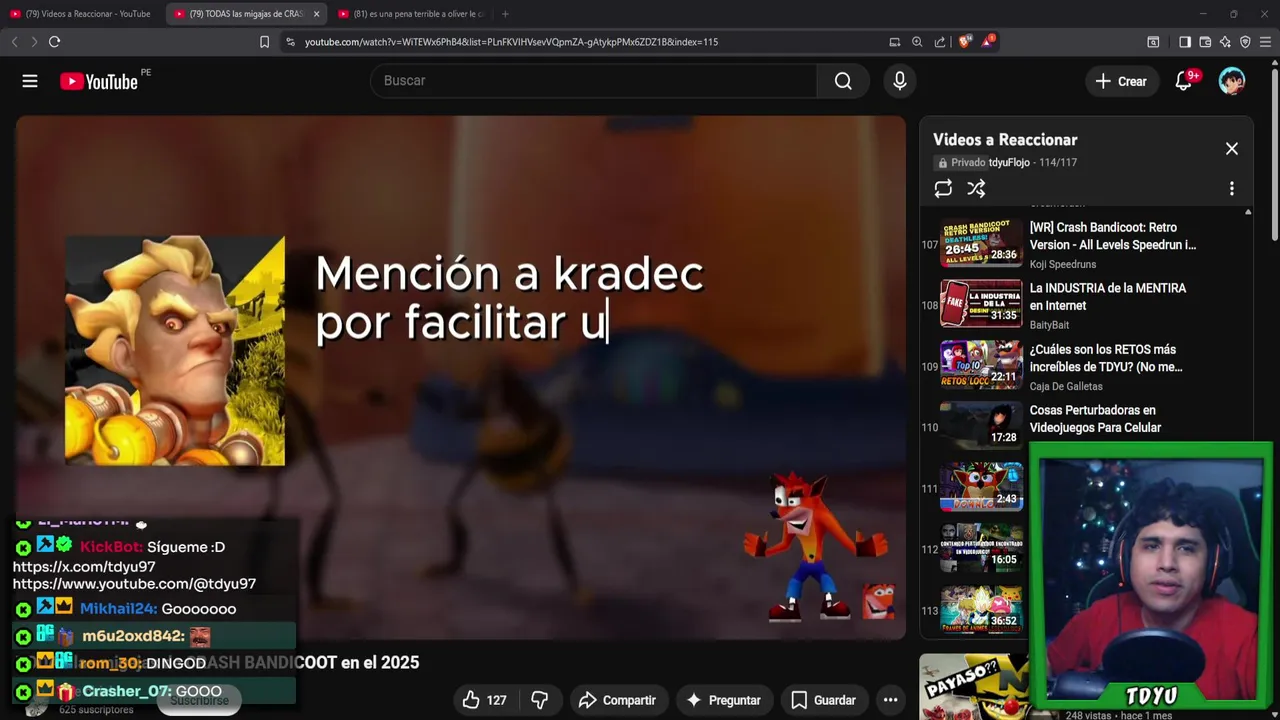Open playlist item 111 thumbnail

tap(981, 487)
